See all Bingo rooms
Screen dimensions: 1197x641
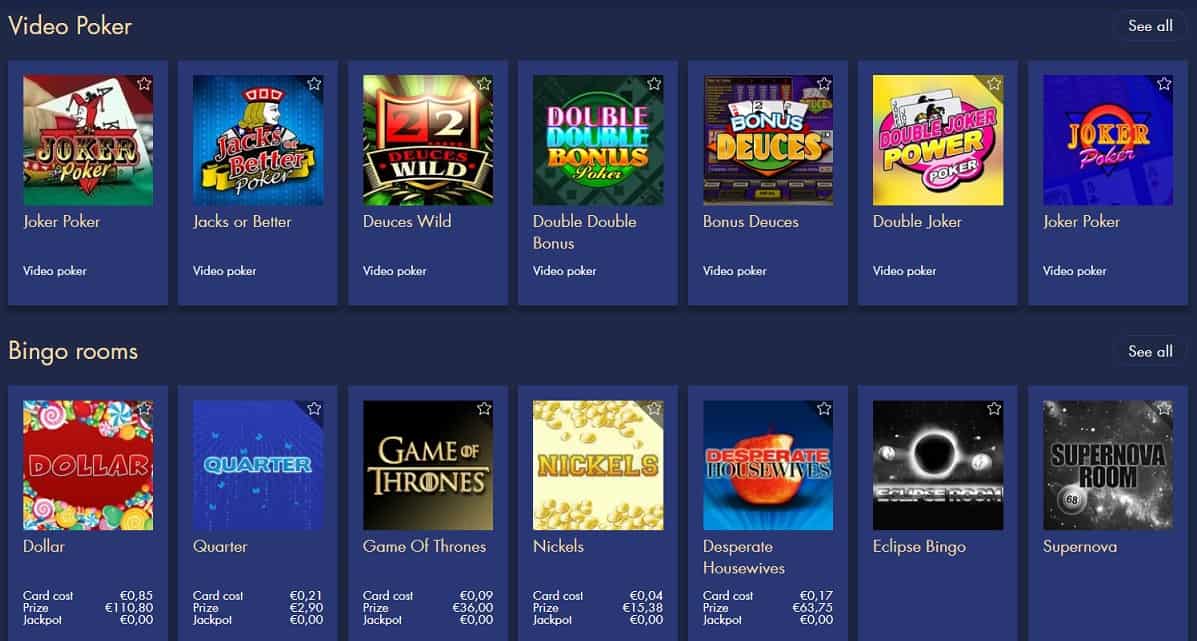point(1150,352)
